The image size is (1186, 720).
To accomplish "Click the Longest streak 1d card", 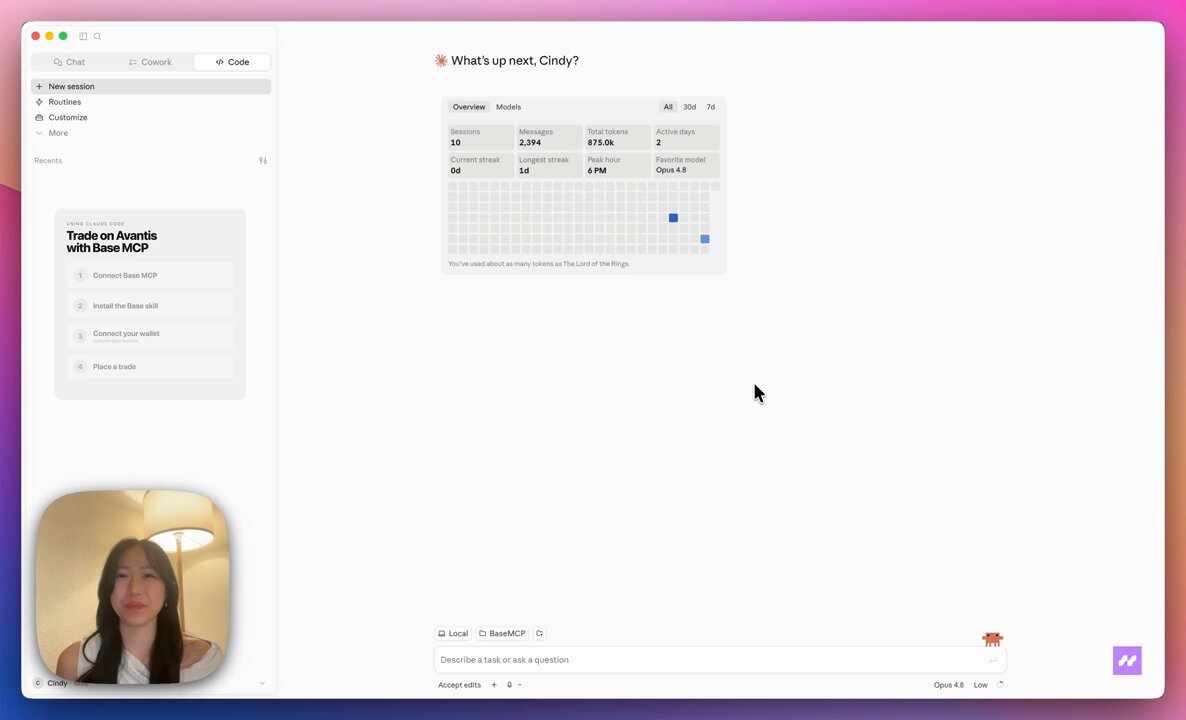I will (549, 165).
